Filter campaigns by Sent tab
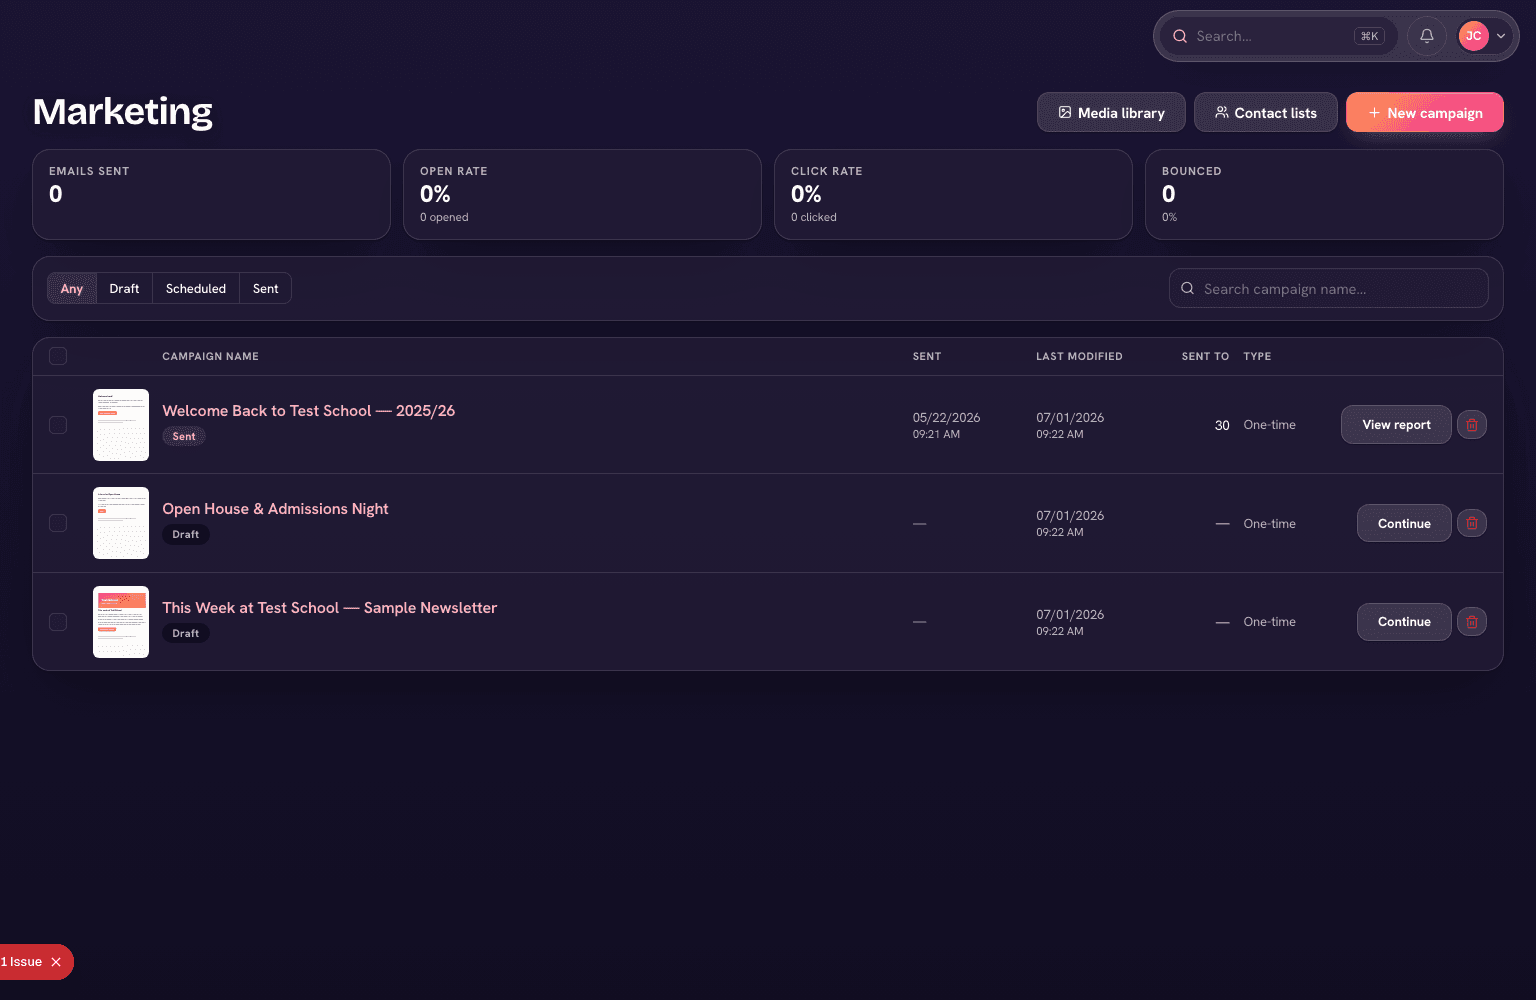The width and height of the screenshot is (1536, 1000). pyautogui.click(x=265, y=289)
